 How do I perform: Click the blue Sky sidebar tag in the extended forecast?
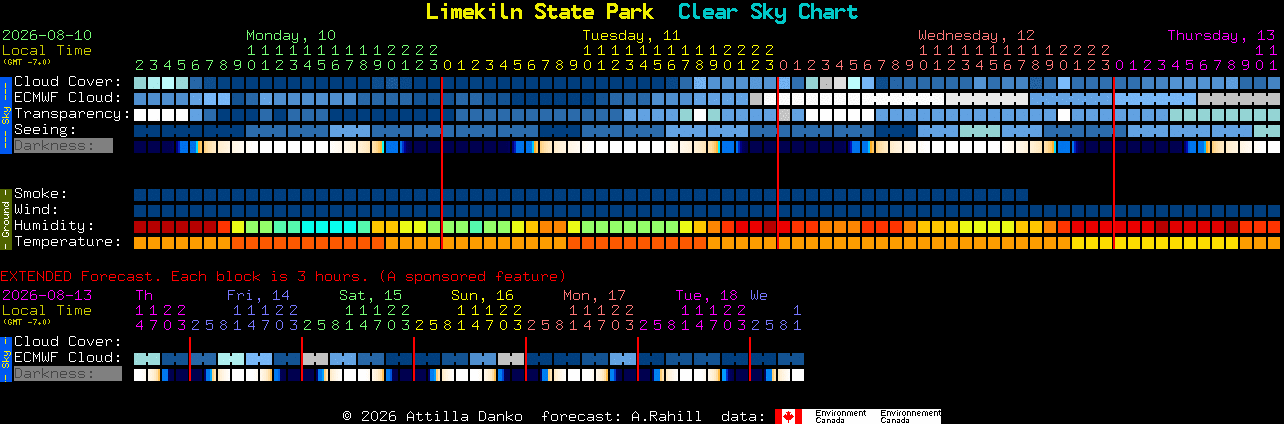[5, 358]
